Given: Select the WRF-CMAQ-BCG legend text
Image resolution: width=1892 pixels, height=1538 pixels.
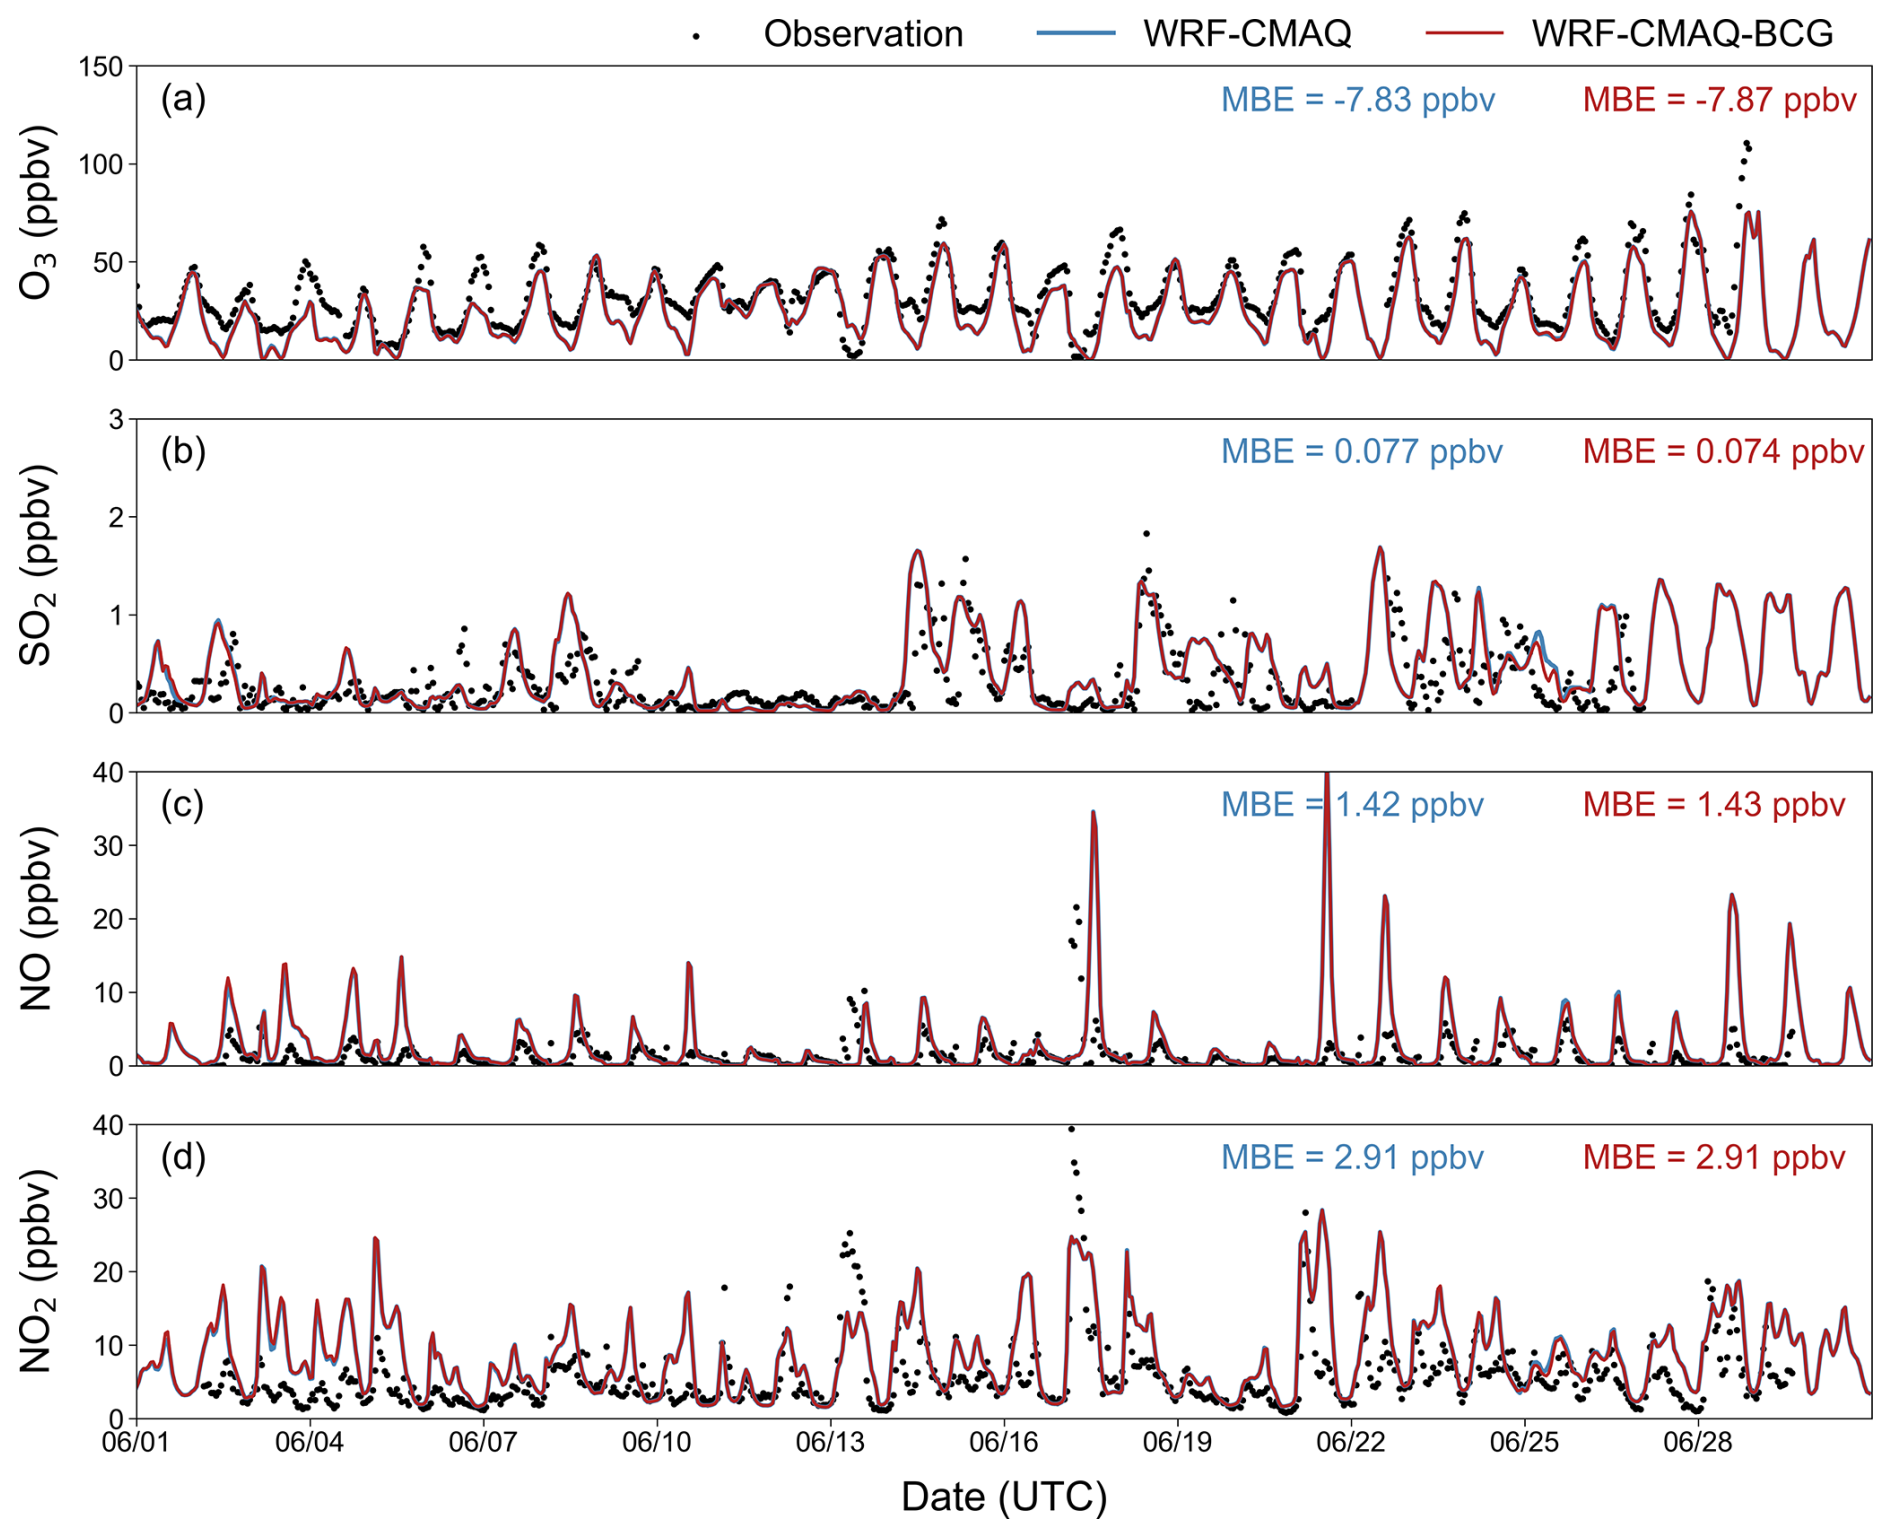Looking at the screenshot, I should (1682, 34).
